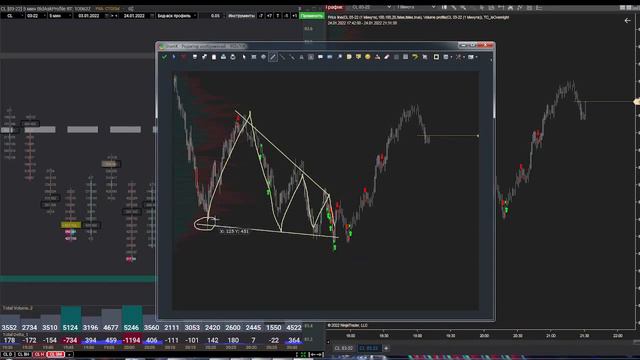Image resolution: width=640 pixels, height=360 pixels.
Task: Switch to the CL D tab at bottom left
Action: (x=7, y=354)
